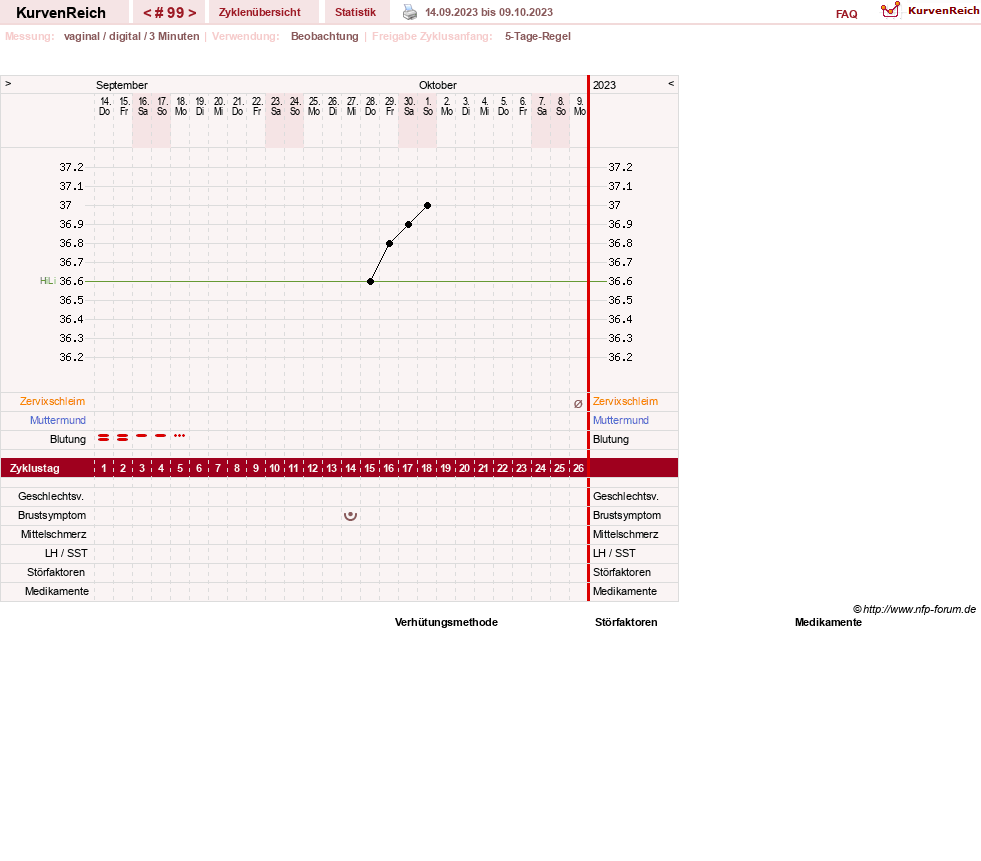Click the left Geschlechtsv. row label
The image size is (981, 861).
(x=51, y=496)
